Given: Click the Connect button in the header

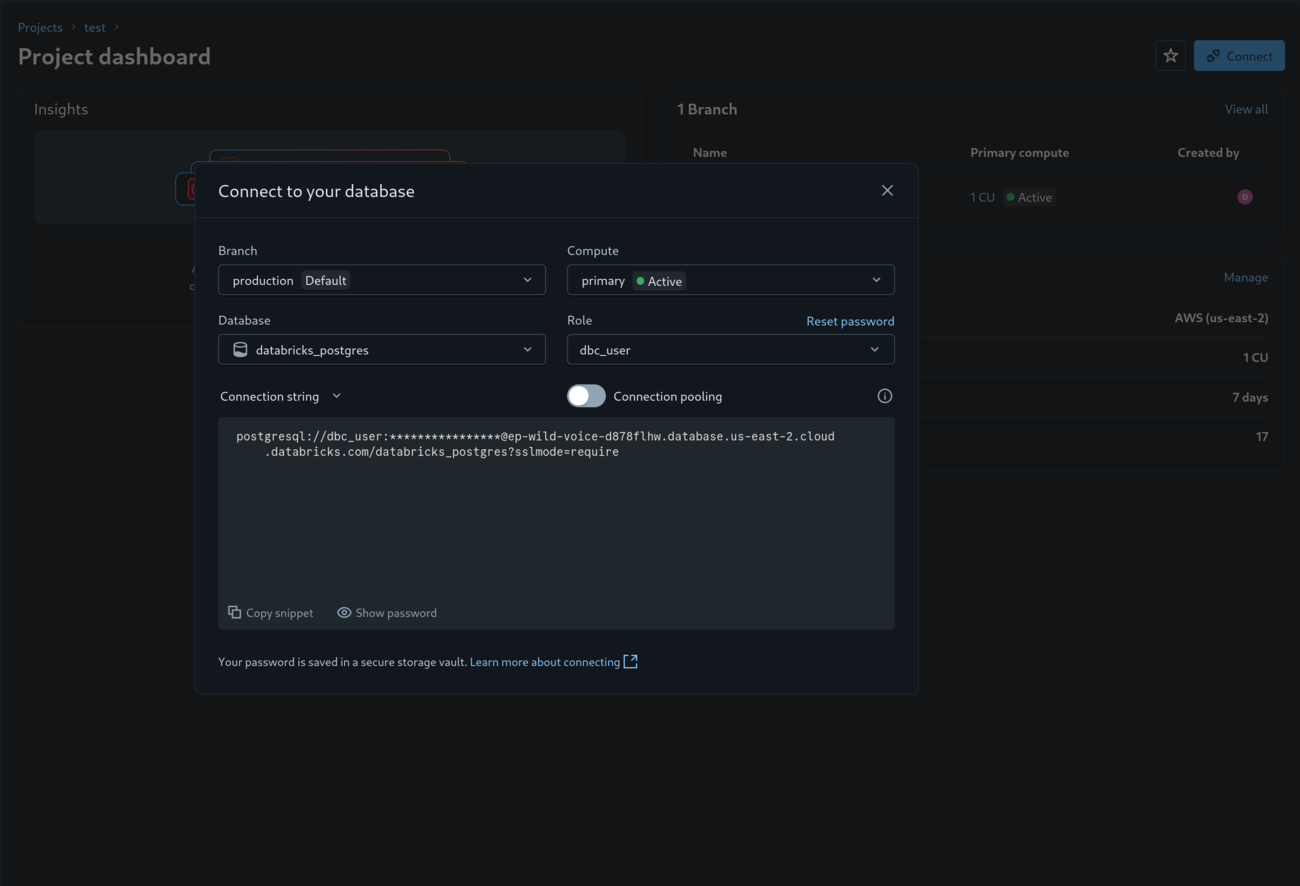Looking at the screenshot, I should (x=1239, y=56).
